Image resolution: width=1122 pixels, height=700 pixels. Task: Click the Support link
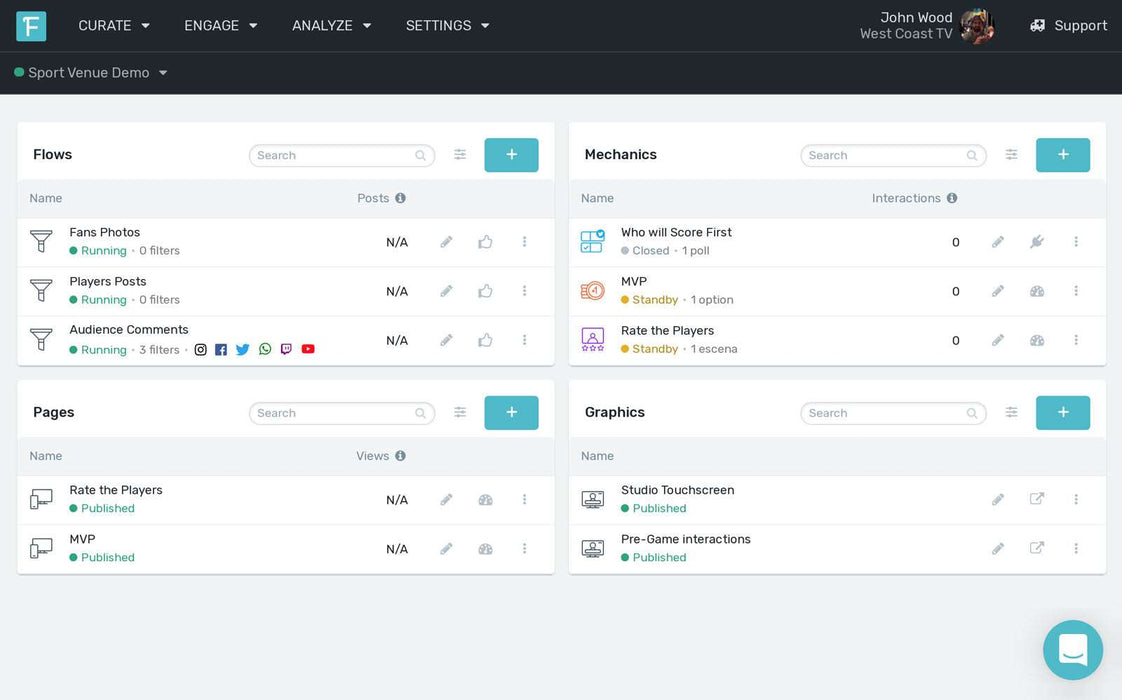1069,26
